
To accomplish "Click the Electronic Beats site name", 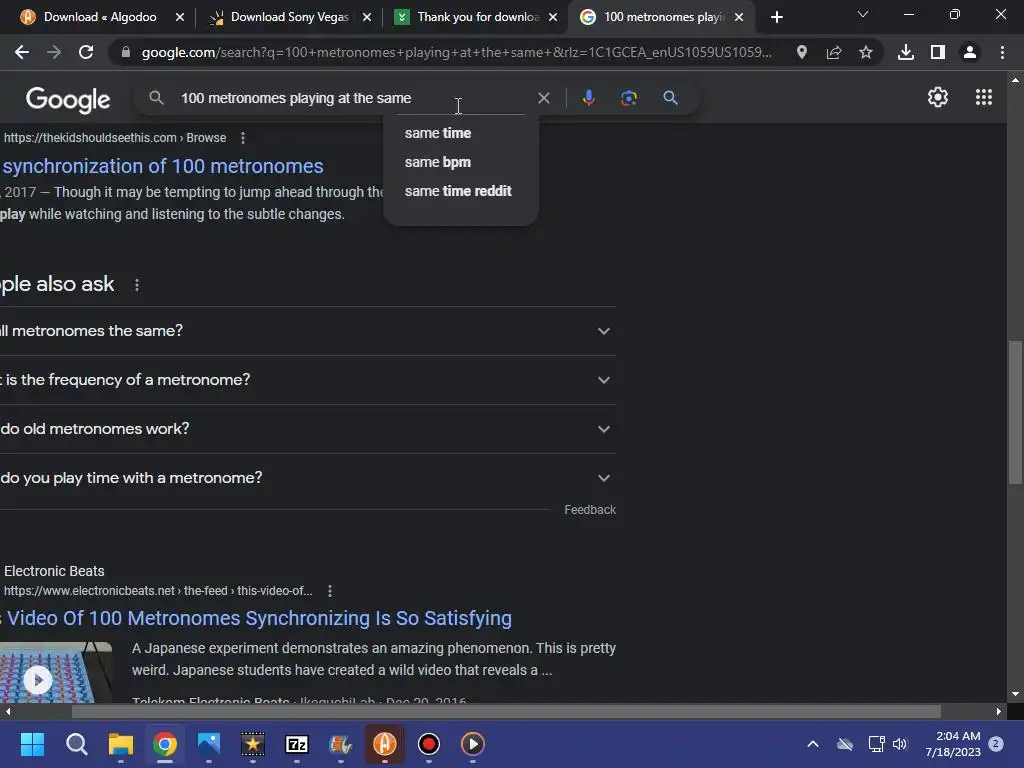I will (54, 571).
